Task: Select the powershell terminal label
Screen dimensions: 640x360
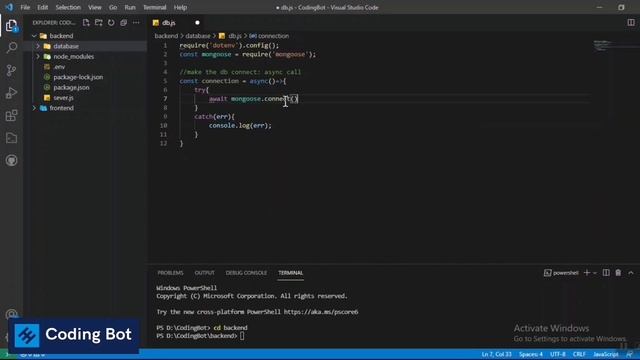Action: point(561,273)
